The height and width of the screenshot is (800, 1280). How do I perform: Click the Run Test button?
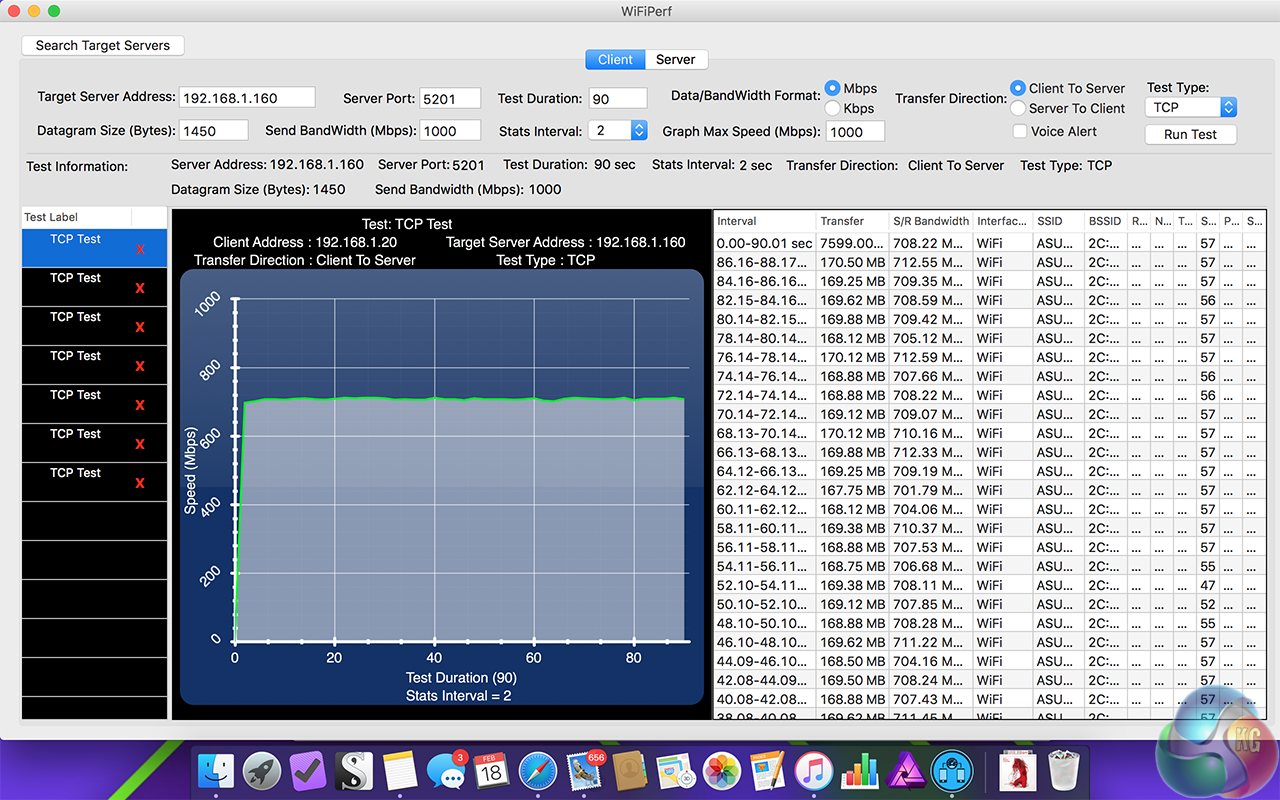pyautogui.click(x=1190, y=134)
